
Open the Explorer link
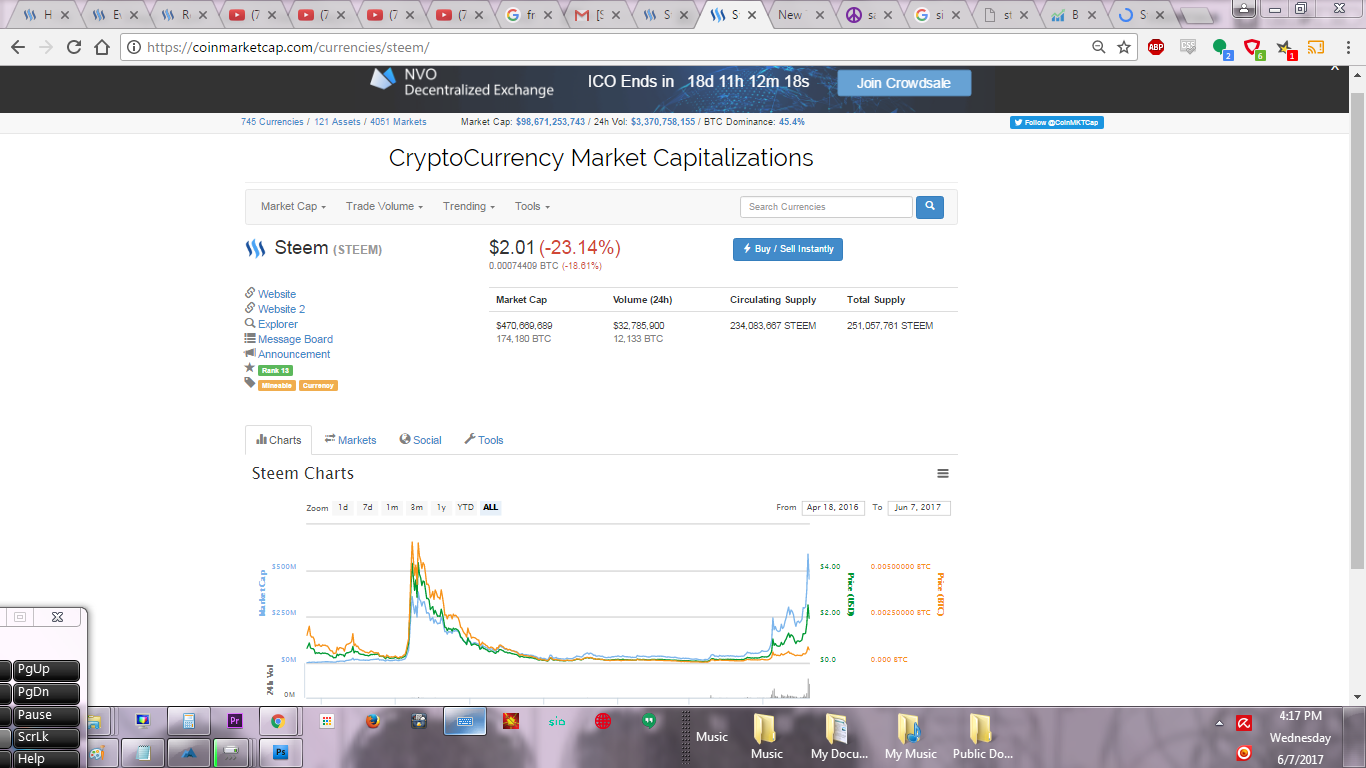tap(277, 324)
